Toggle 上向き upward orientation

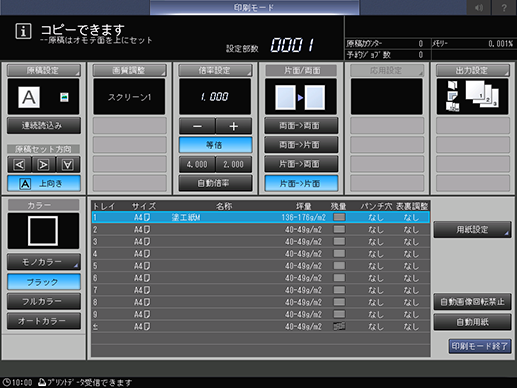point(44,183)
